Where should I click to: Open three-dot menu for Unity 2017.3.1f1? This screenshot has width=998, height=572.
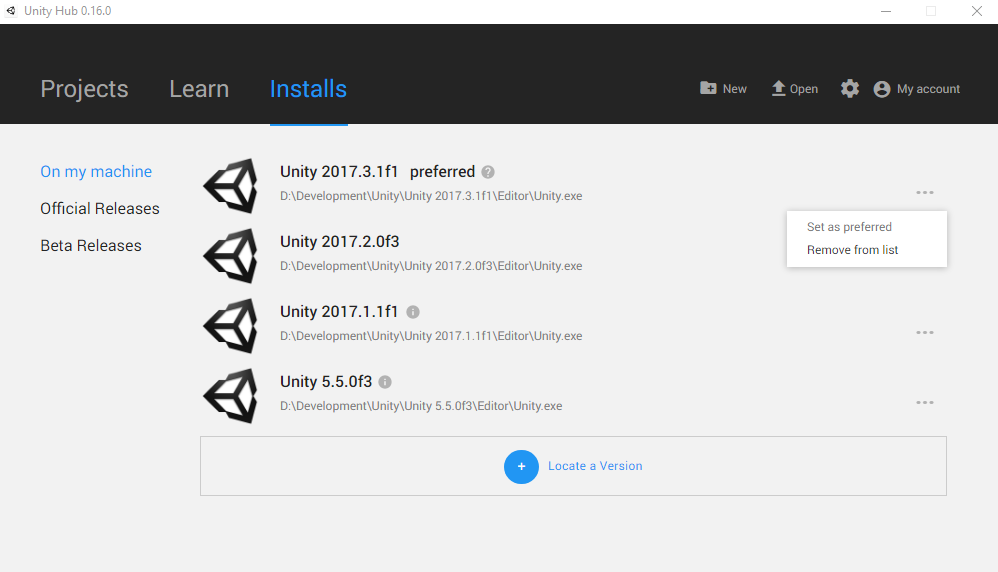tap(925, 192)
